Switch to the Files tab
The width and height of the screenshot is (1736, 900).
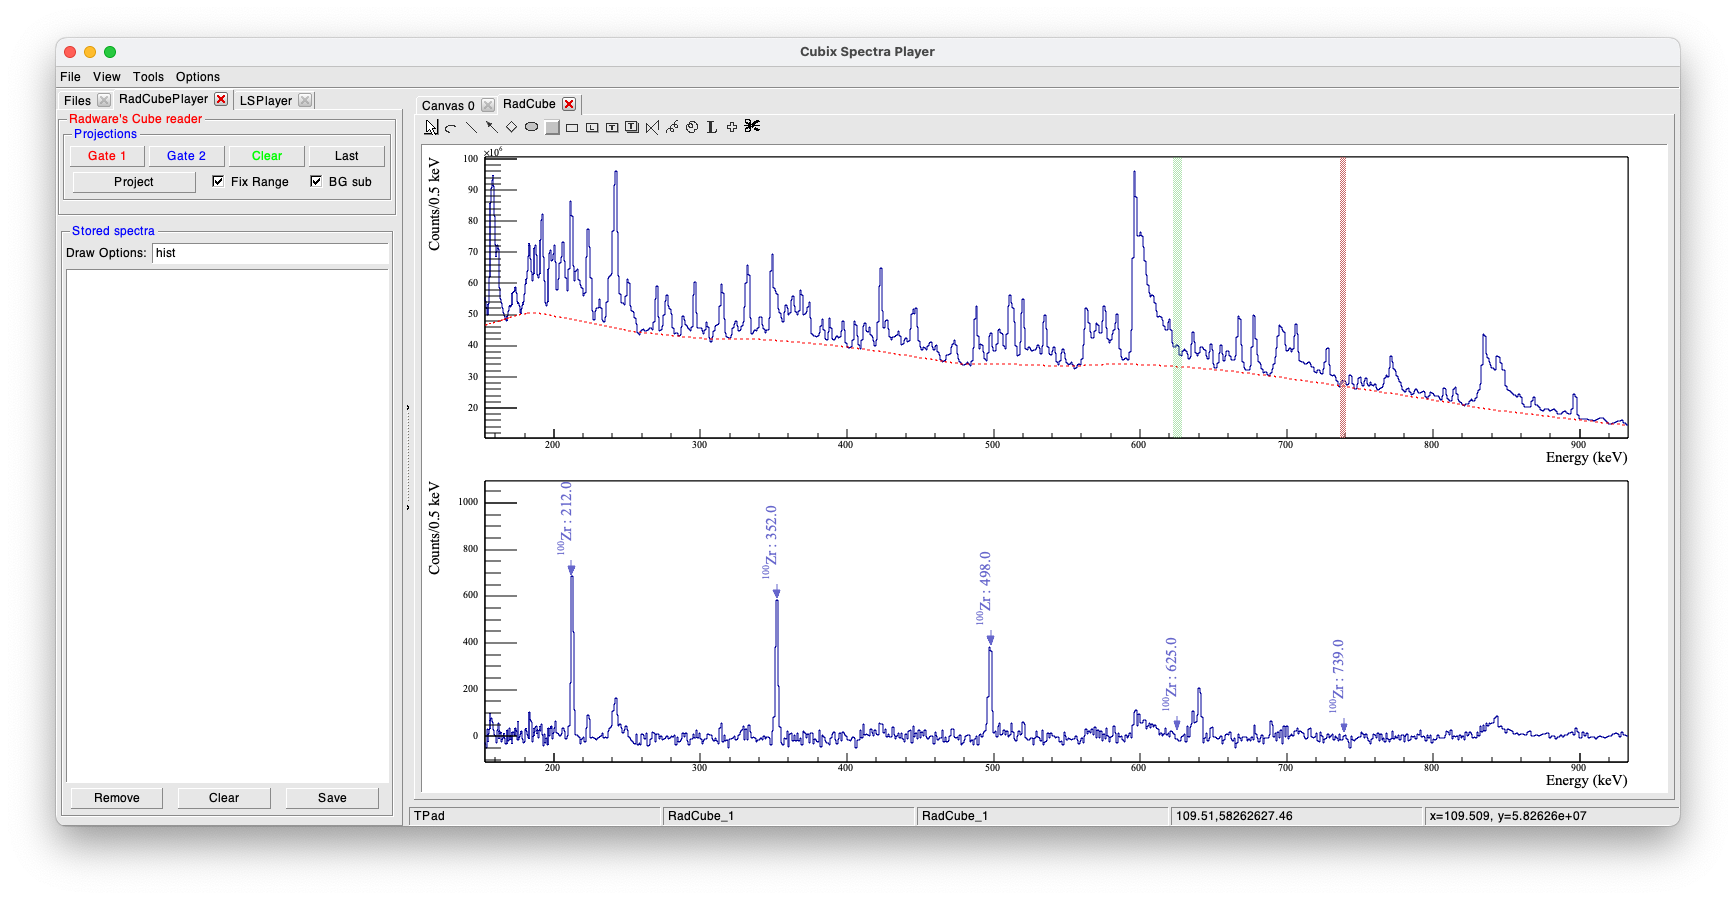coord(77,101)
